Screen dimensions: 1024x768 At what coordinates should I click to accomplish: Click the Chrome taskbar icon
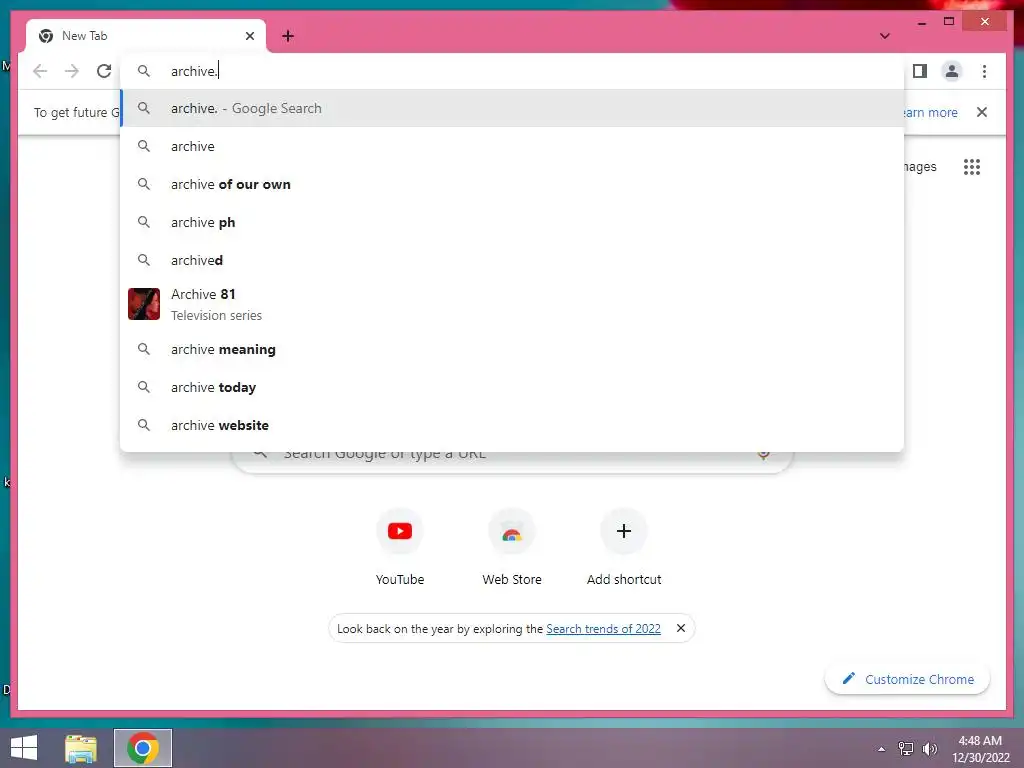(x=143, y=748)
